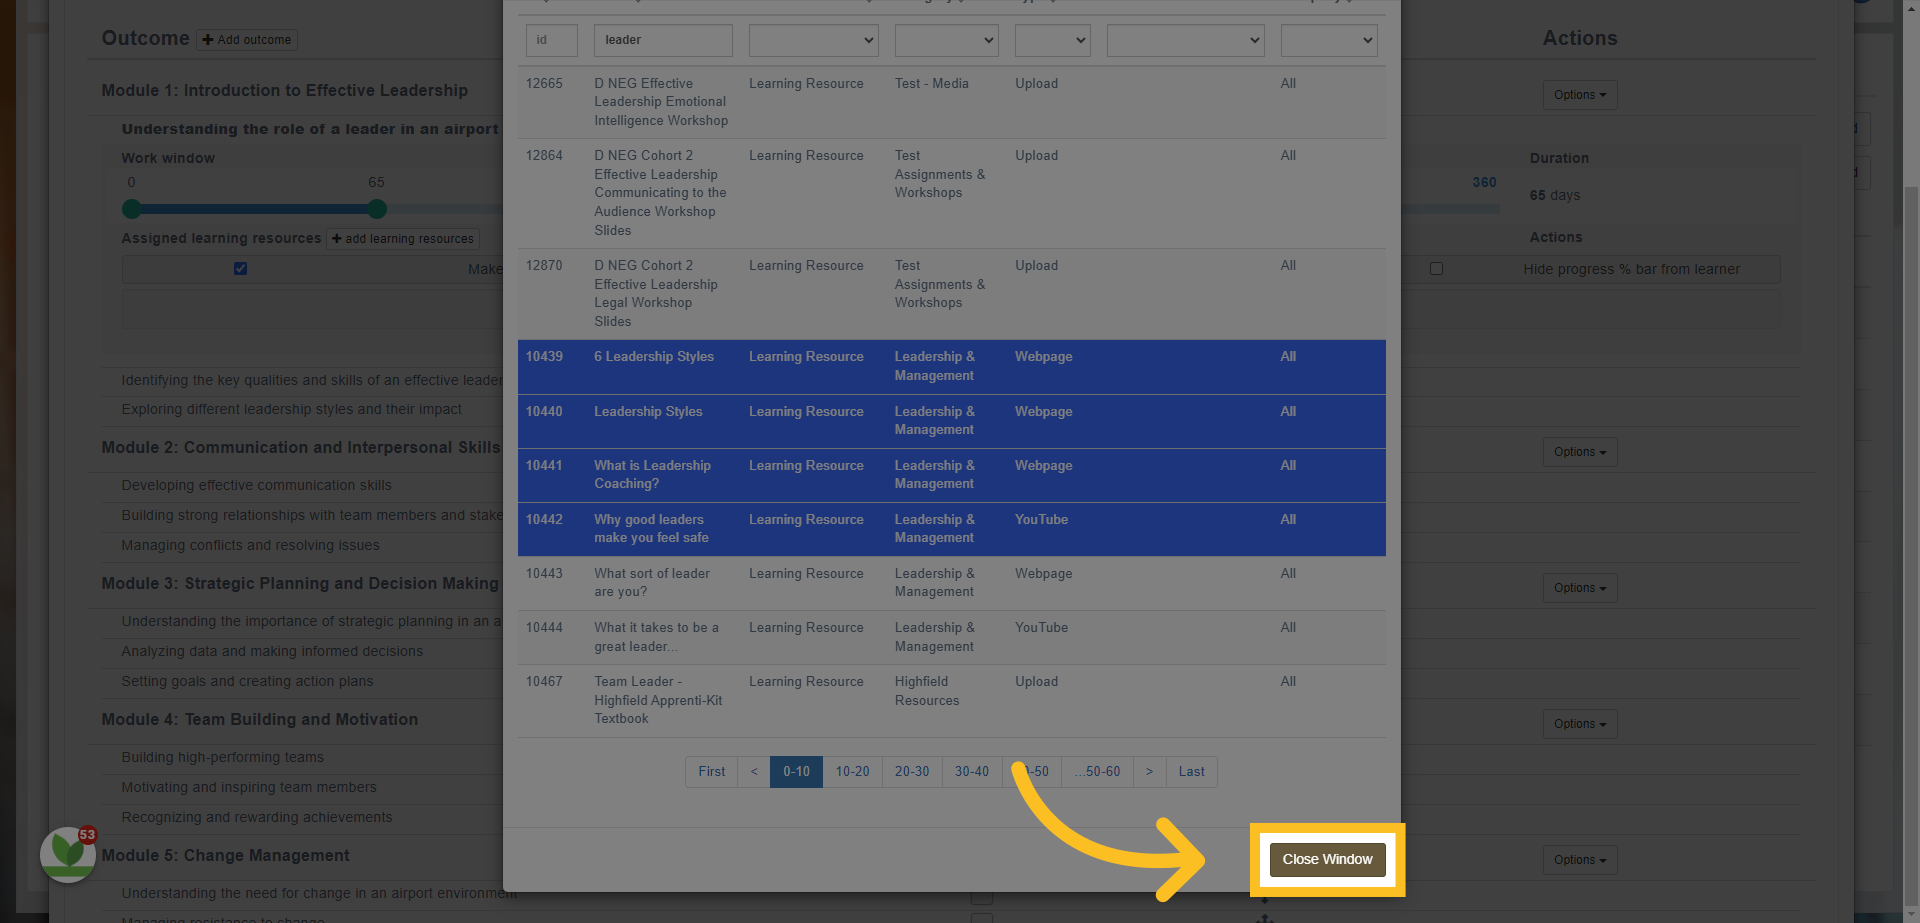Select row 10440 Leadership Styles
Image resolution: width=1920 pixels, height=923 pixels.
pos(952,421)
